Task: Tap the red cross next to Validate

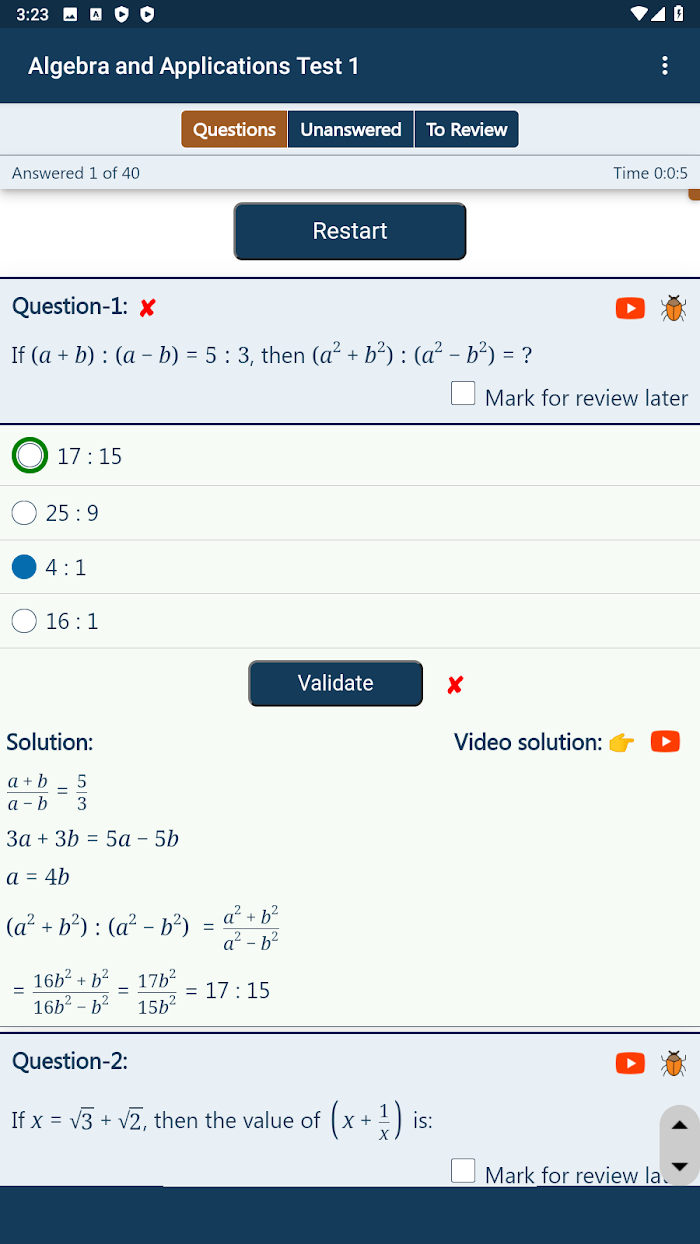Action: pos(455,685)
